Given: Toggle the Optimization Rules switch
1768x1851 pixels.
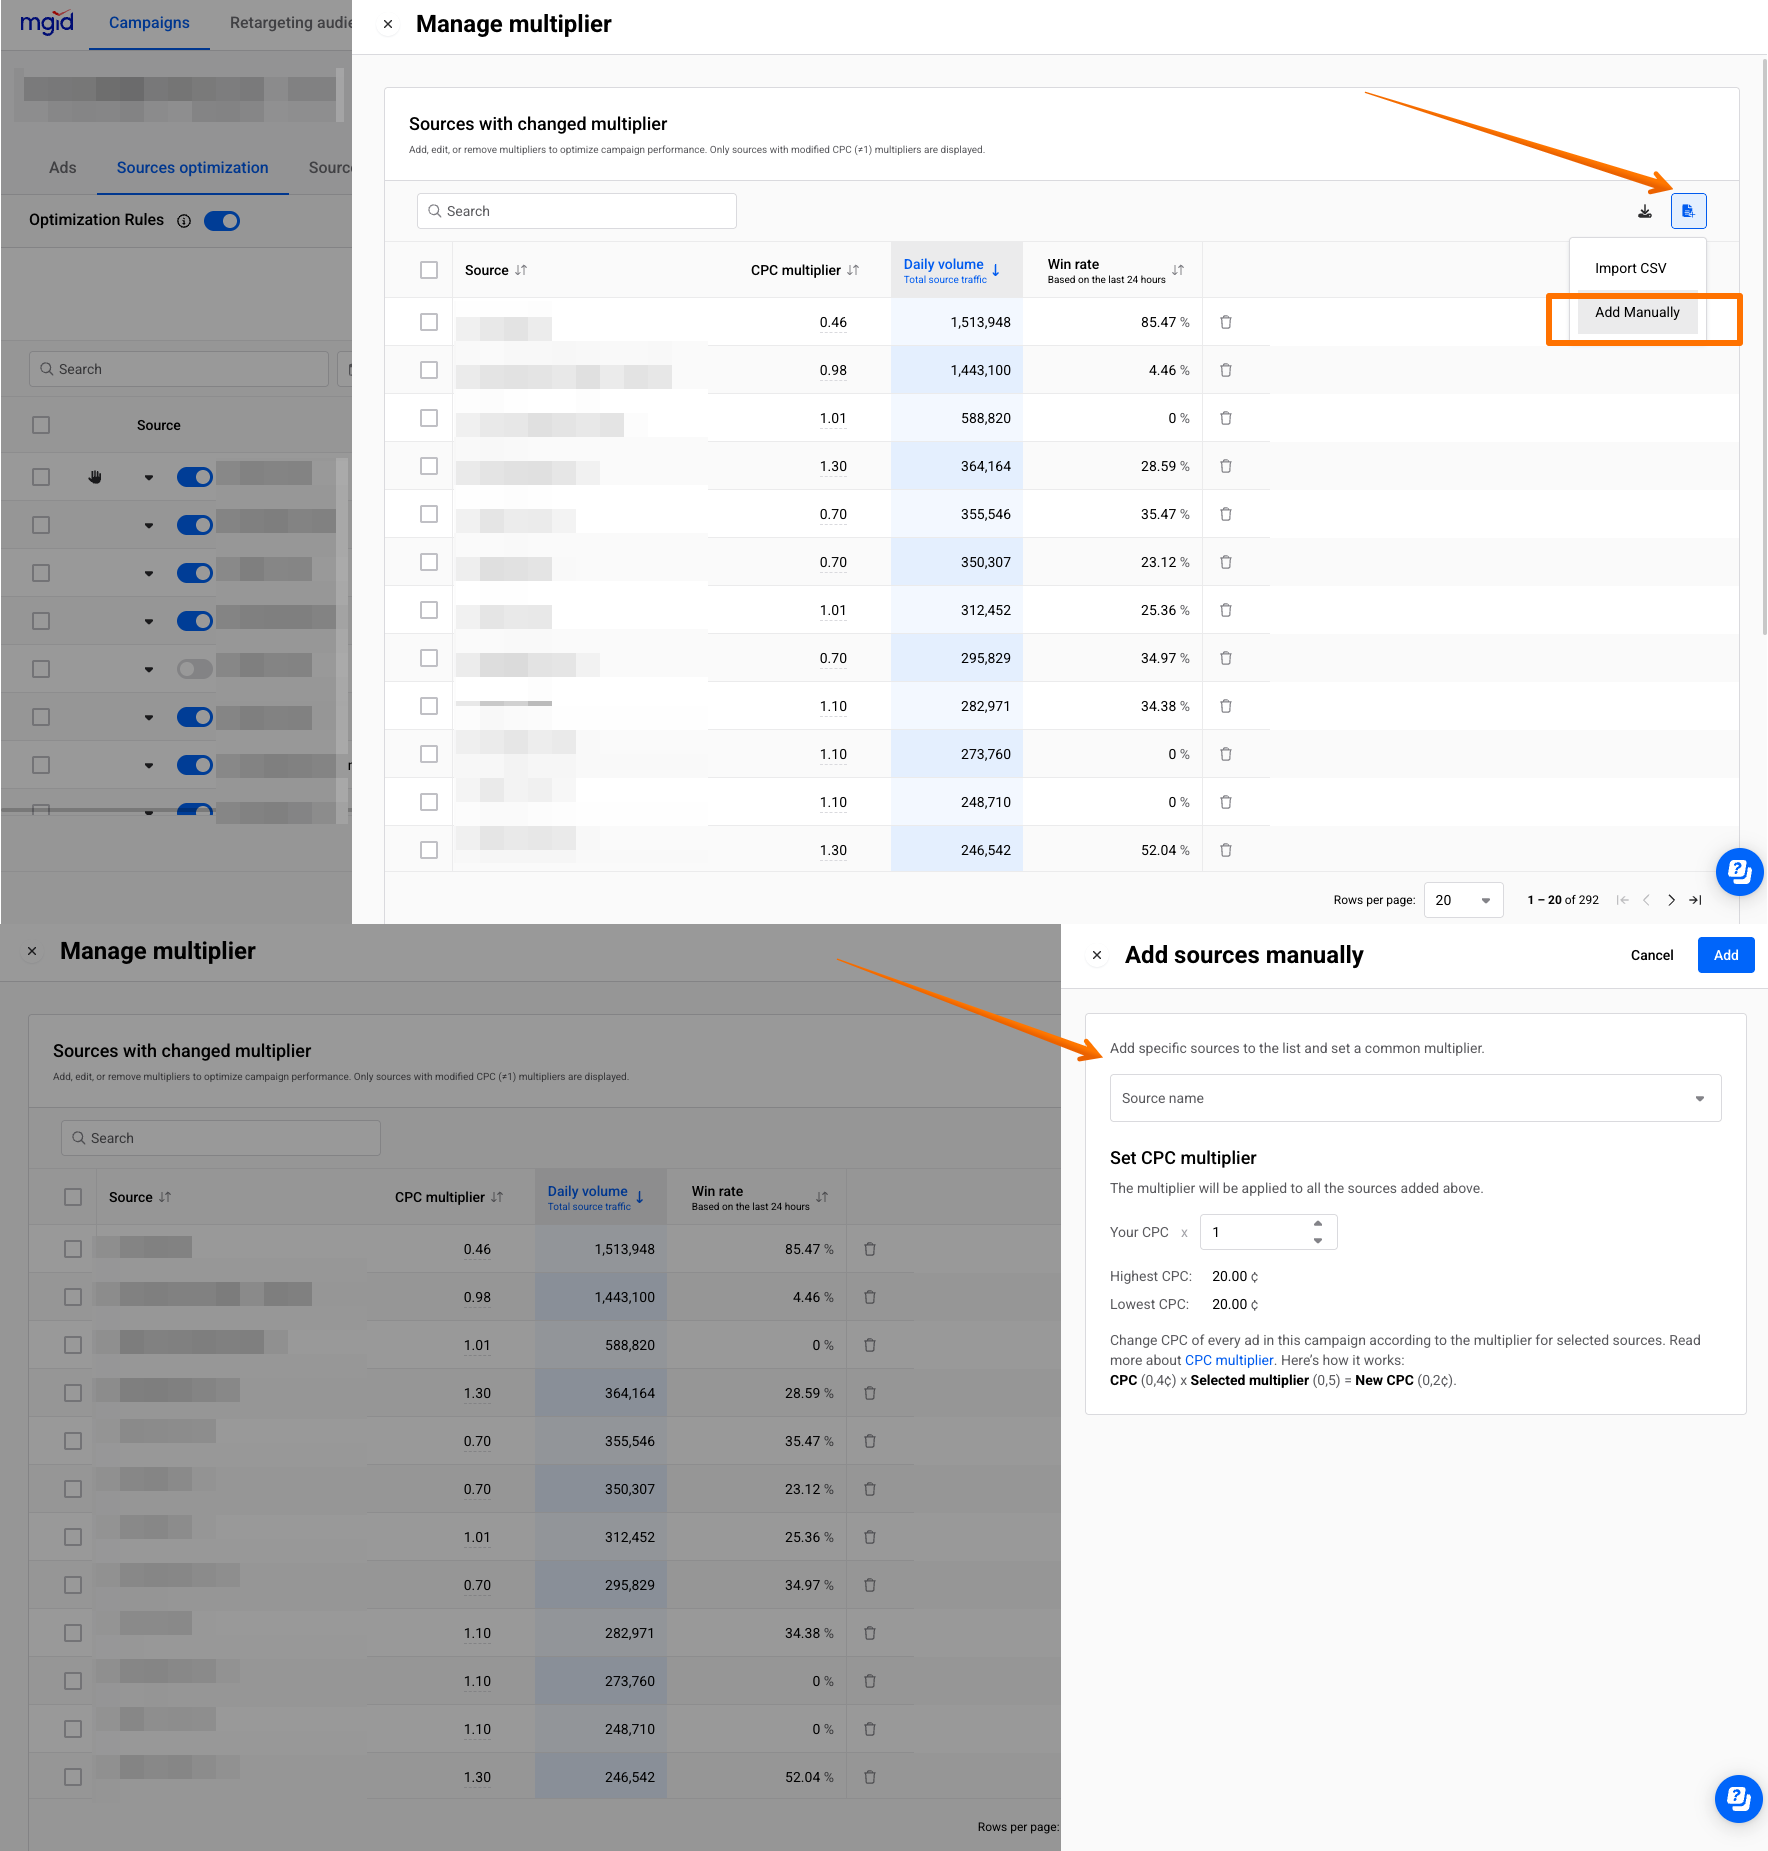Looking at the screenshot, I should click(x=222, y=221).
